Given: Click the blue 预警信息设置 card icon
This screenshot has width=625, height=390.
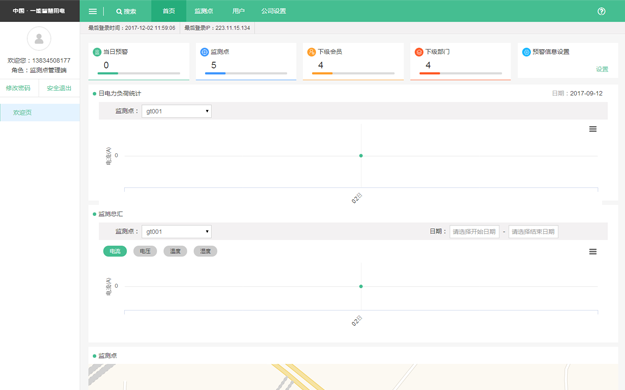Looking at the screenshot, I should (x=526, y=52).
